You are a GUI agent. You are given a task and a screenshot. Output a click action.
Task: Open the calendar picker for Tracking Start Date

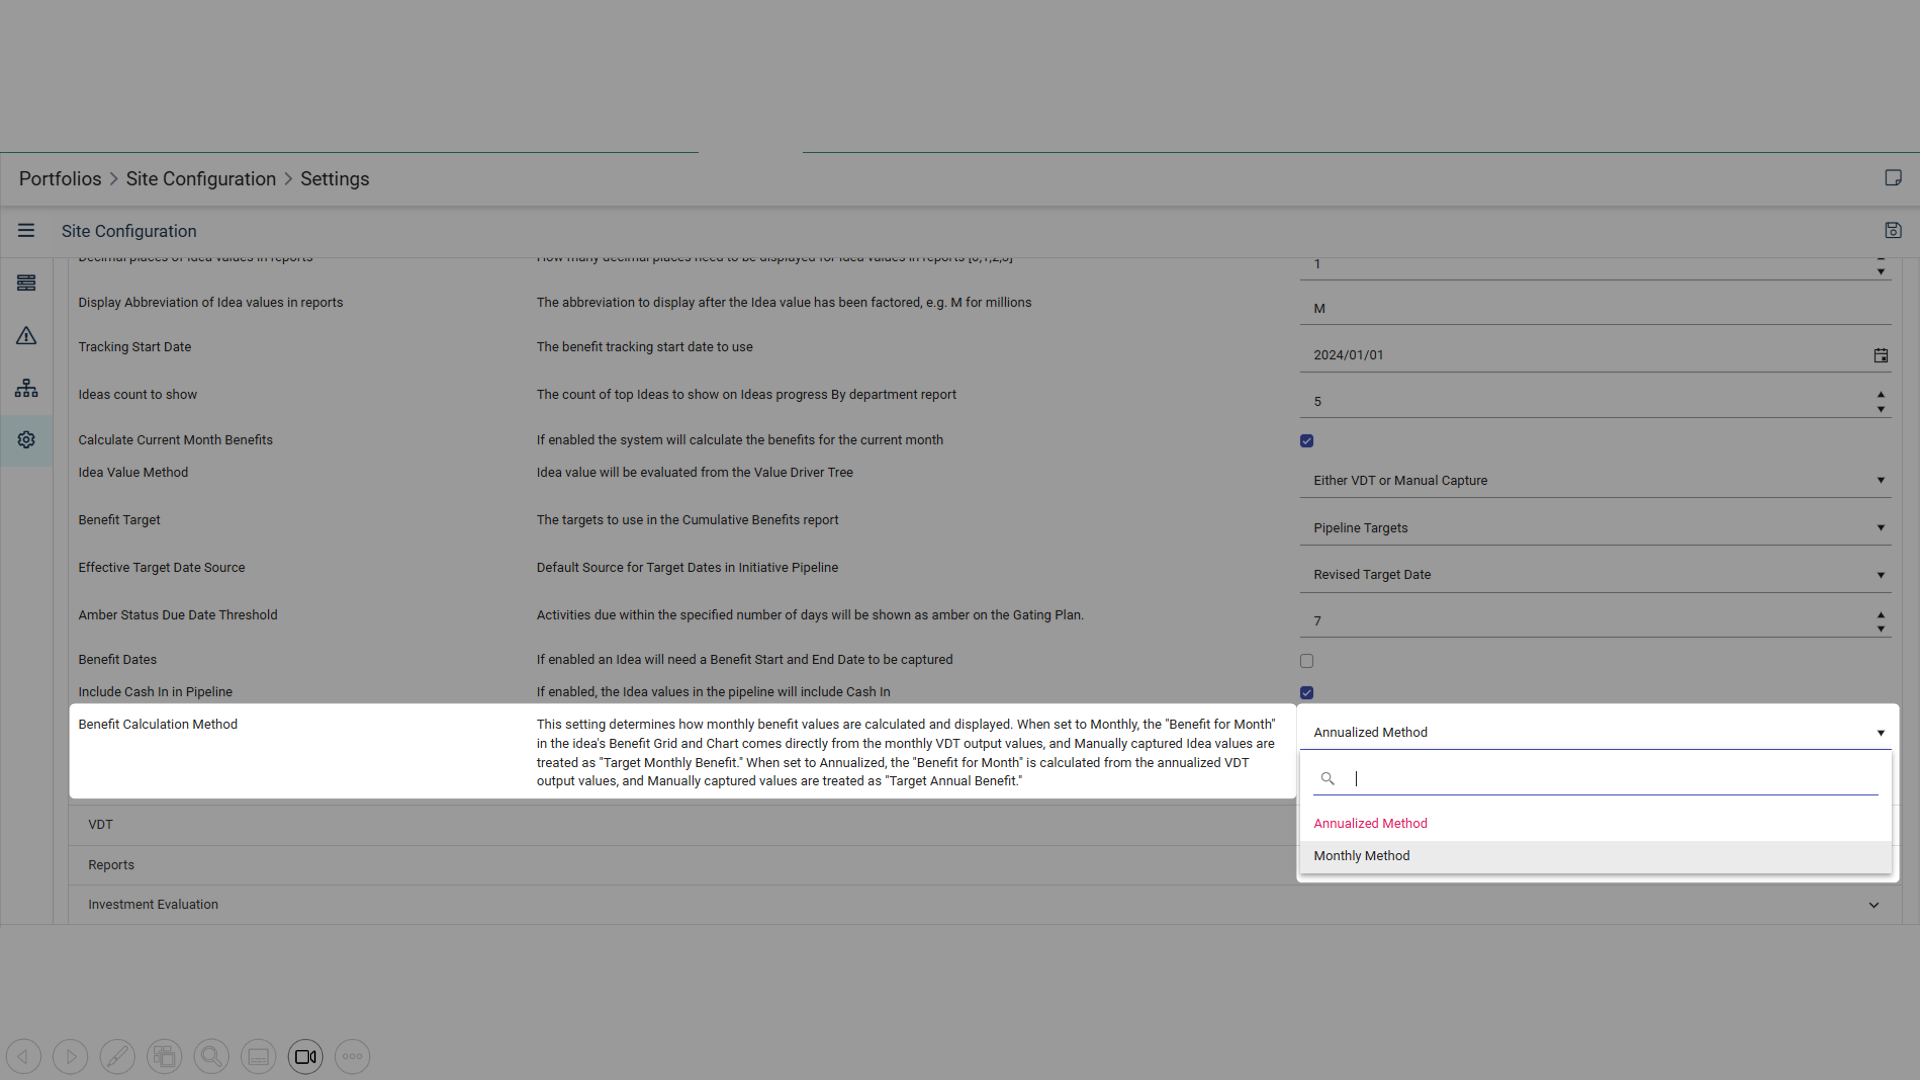point(1880,356)
